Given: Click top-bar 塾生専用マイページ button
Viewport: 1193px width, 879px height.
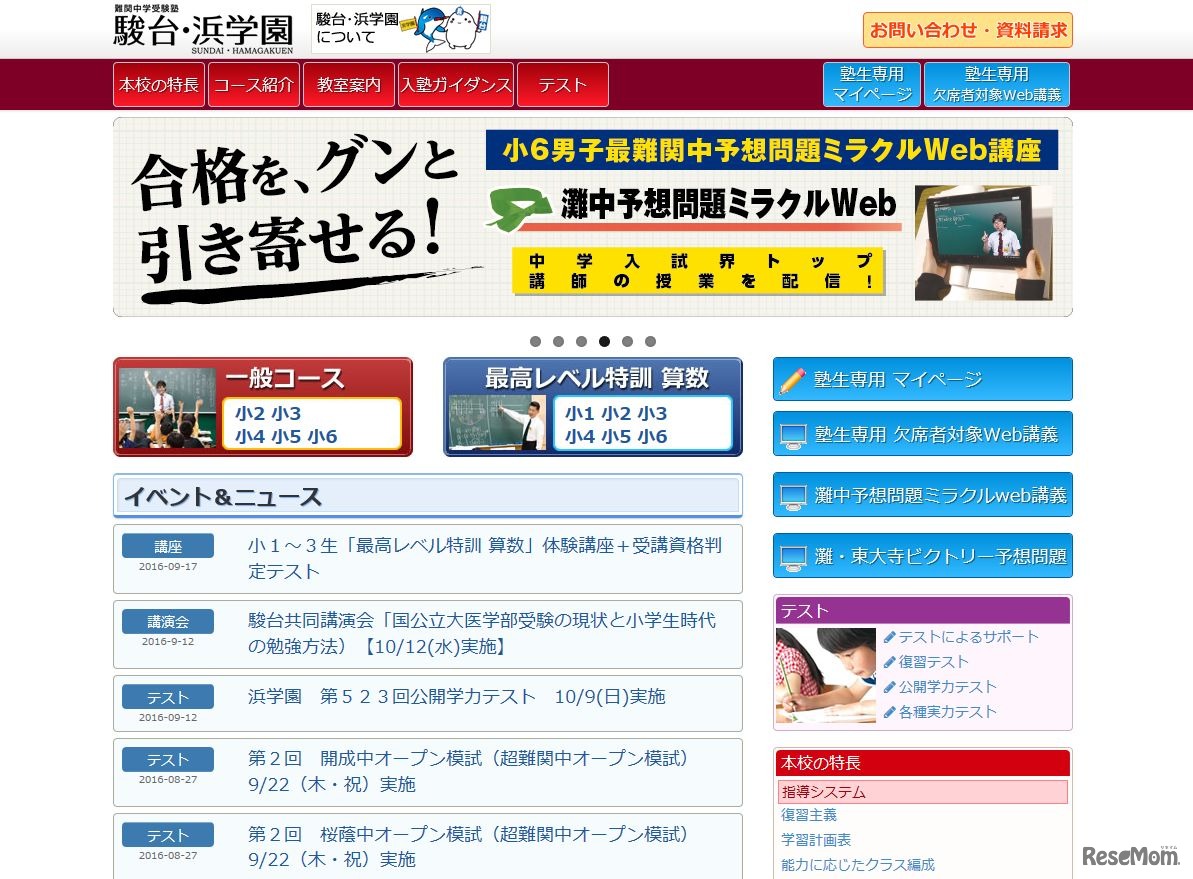Looking at the screenshot, I should [x=872, y=84].
